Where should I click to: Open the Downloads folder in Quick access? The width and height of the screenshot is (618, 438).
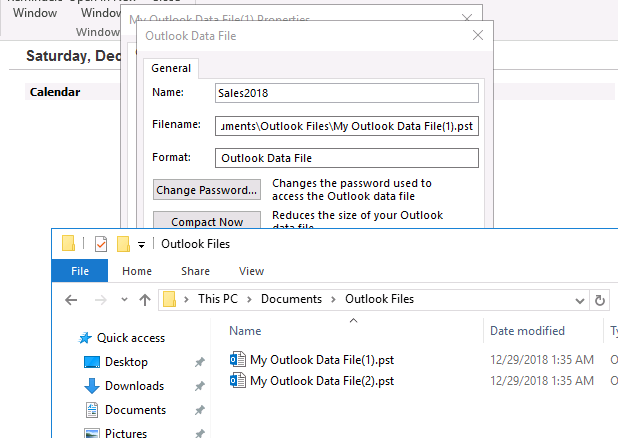coord(134,386)
